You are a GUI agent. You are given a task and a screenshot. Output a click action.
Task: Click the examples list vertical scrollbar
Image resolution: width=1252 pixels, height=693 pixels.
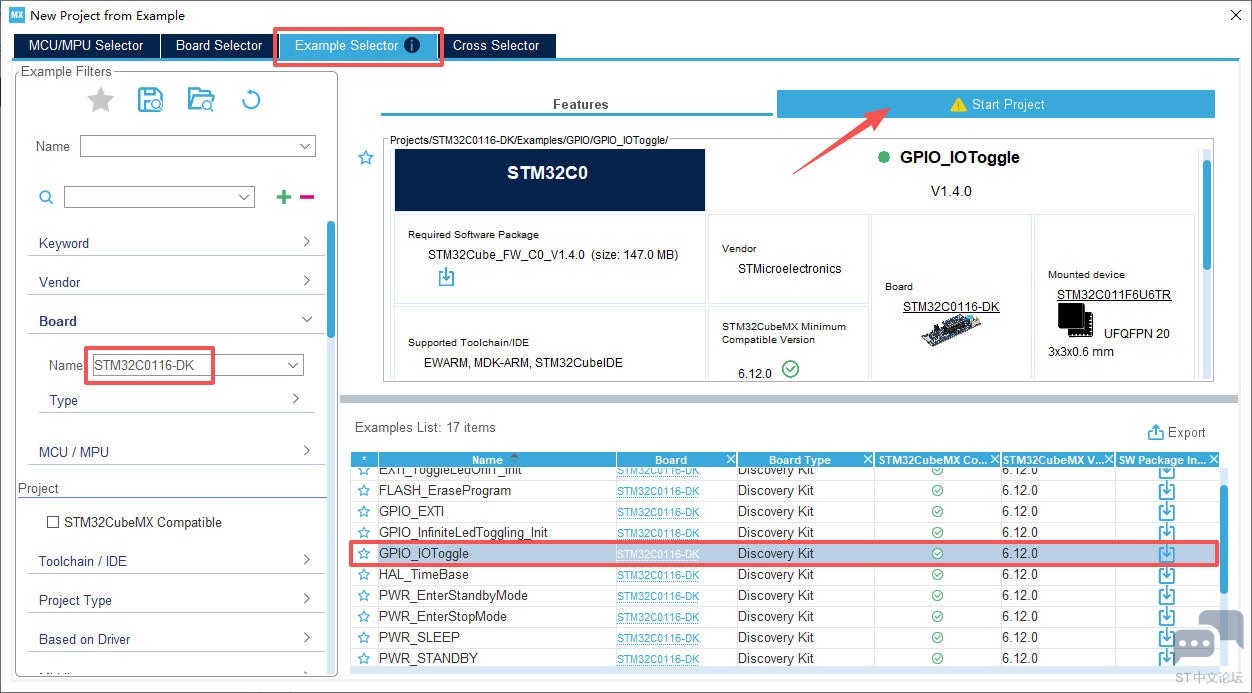pyautogui.click(x=1224, y=540)
